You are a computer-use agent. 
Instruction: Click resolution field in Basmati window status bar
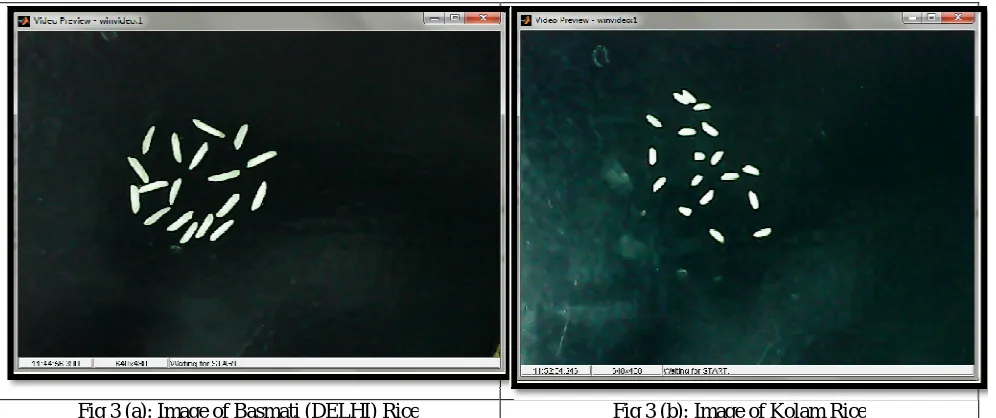tap(131, 363)
